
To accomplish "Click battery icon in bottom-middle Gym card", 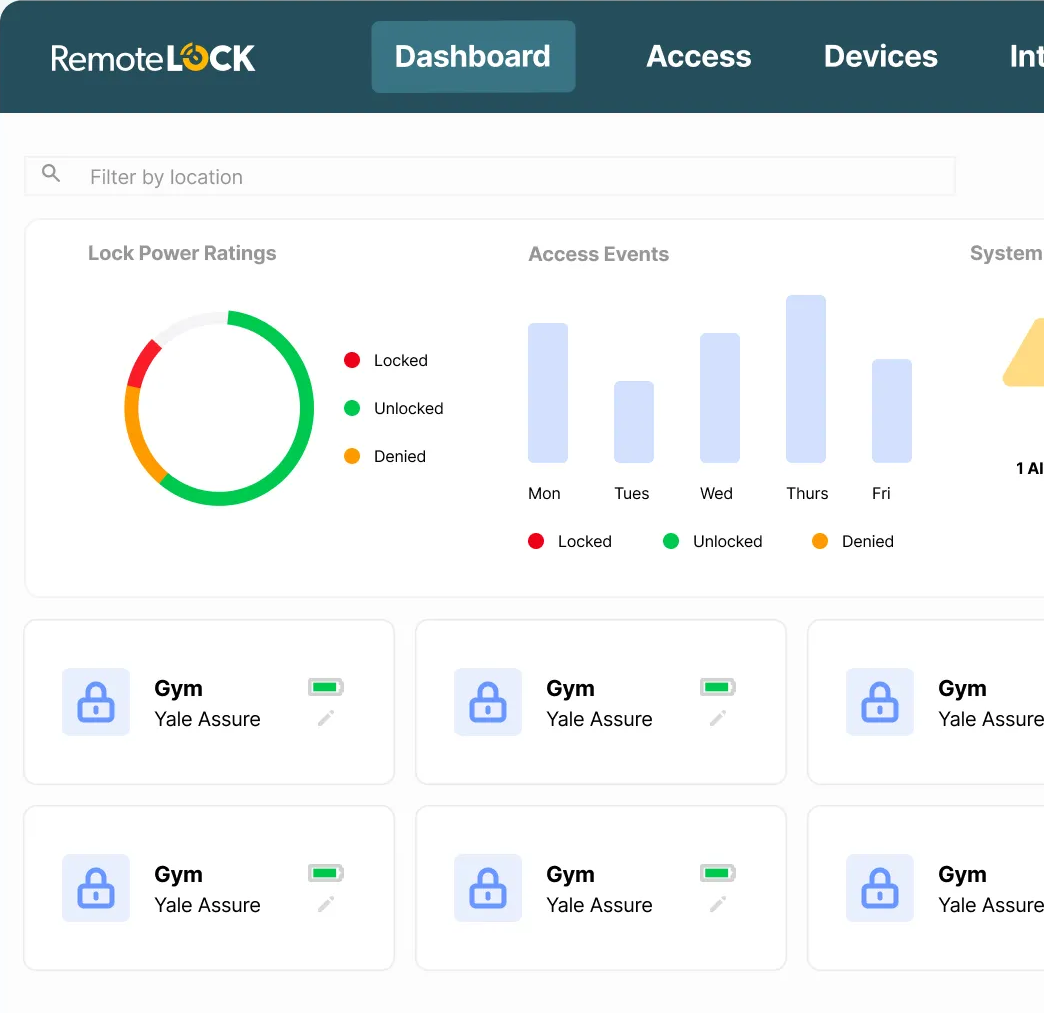I will (718, 872).
